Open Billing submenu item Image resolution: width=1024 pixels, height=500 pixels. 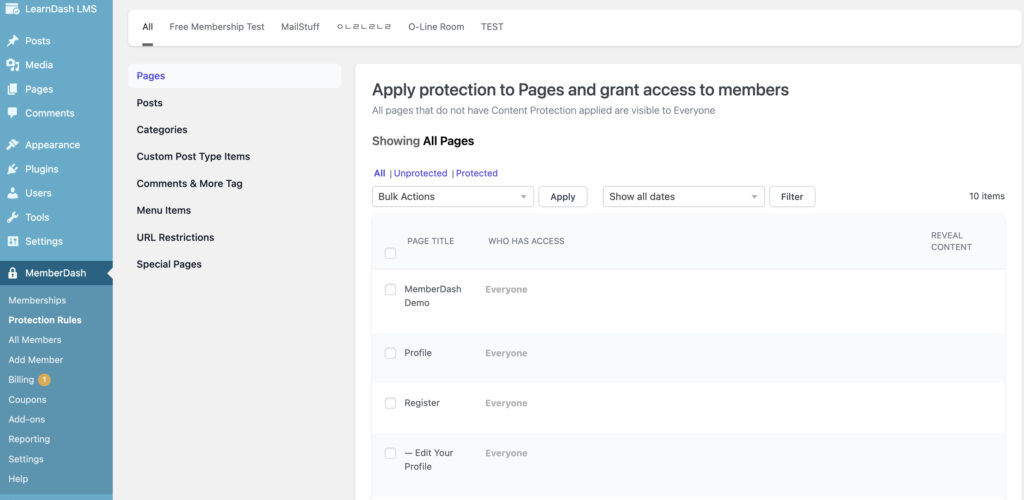[21, 379]
